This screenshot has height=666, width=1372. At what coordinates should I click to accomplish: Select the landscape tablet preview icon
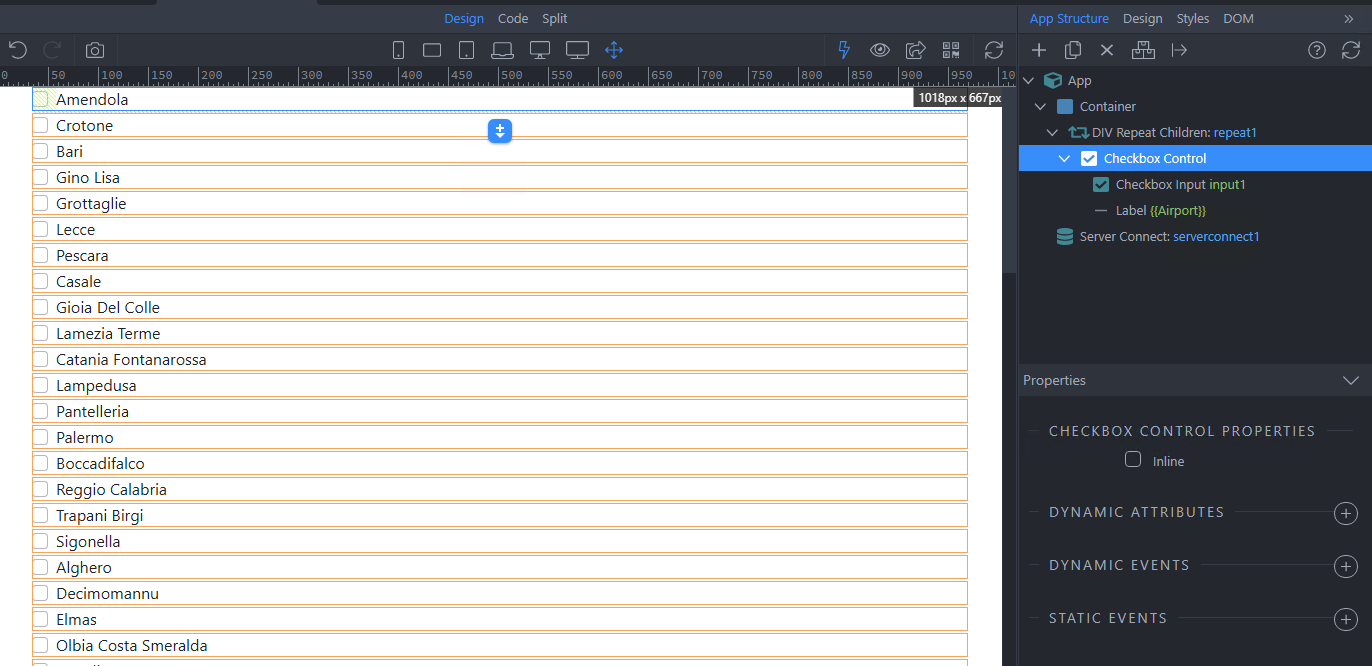[x=432, y=50]
